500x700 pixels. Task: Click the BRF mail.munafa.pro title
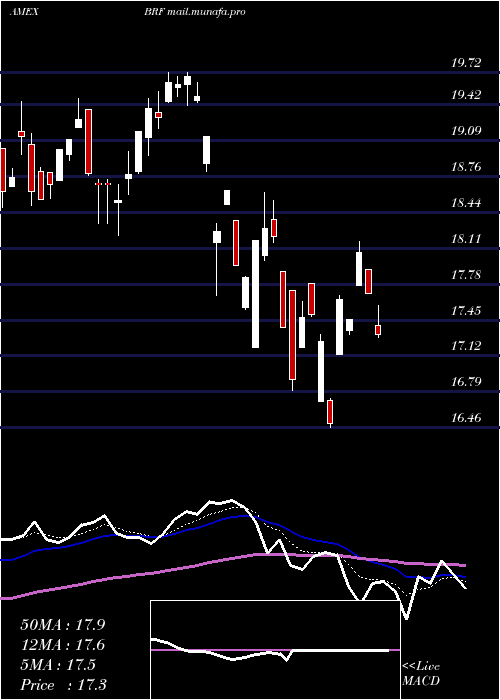(195, 12)
